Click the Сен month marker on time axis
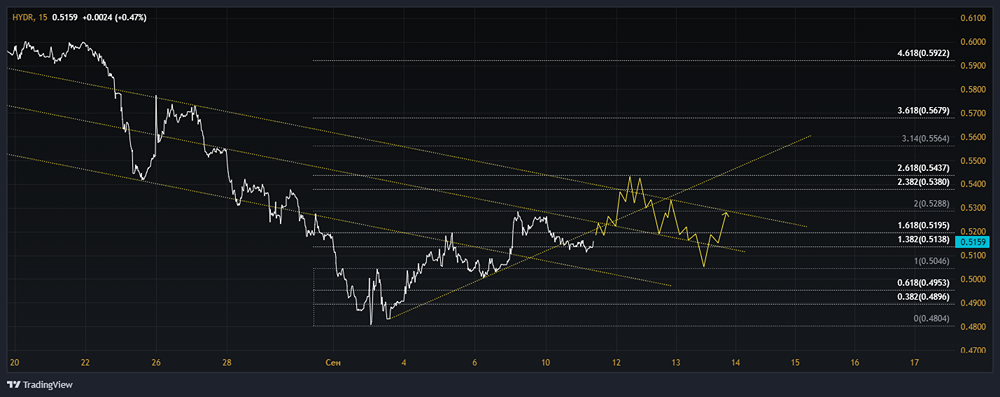The width and height of the screenshot is (1000, 397). coord(333,363)
